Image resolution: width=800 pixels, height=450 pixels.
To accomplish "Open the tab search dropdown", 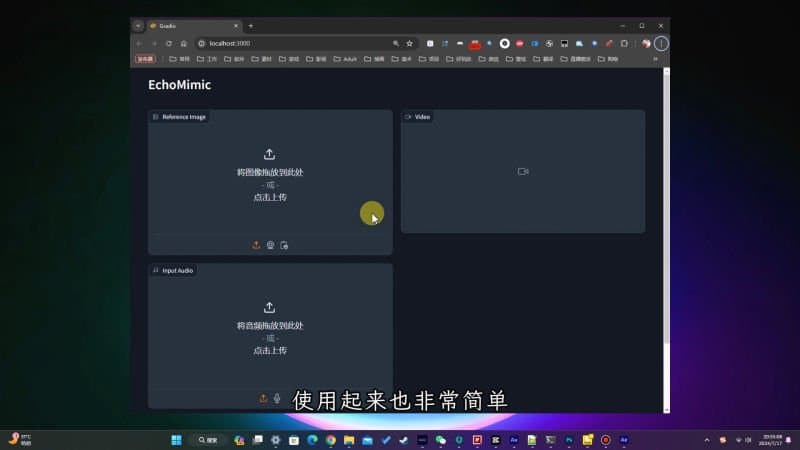I will [138, 26].
